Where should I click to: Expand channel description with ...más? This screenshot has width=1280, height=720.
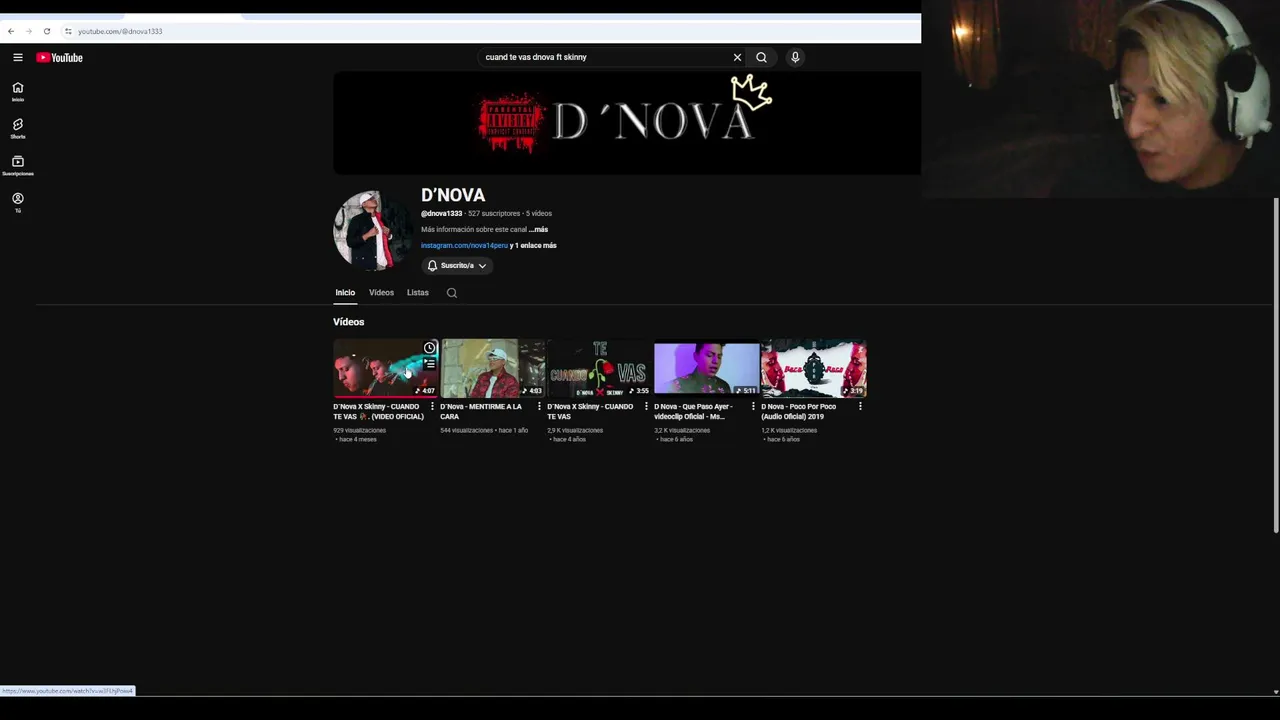coord(538,229)
